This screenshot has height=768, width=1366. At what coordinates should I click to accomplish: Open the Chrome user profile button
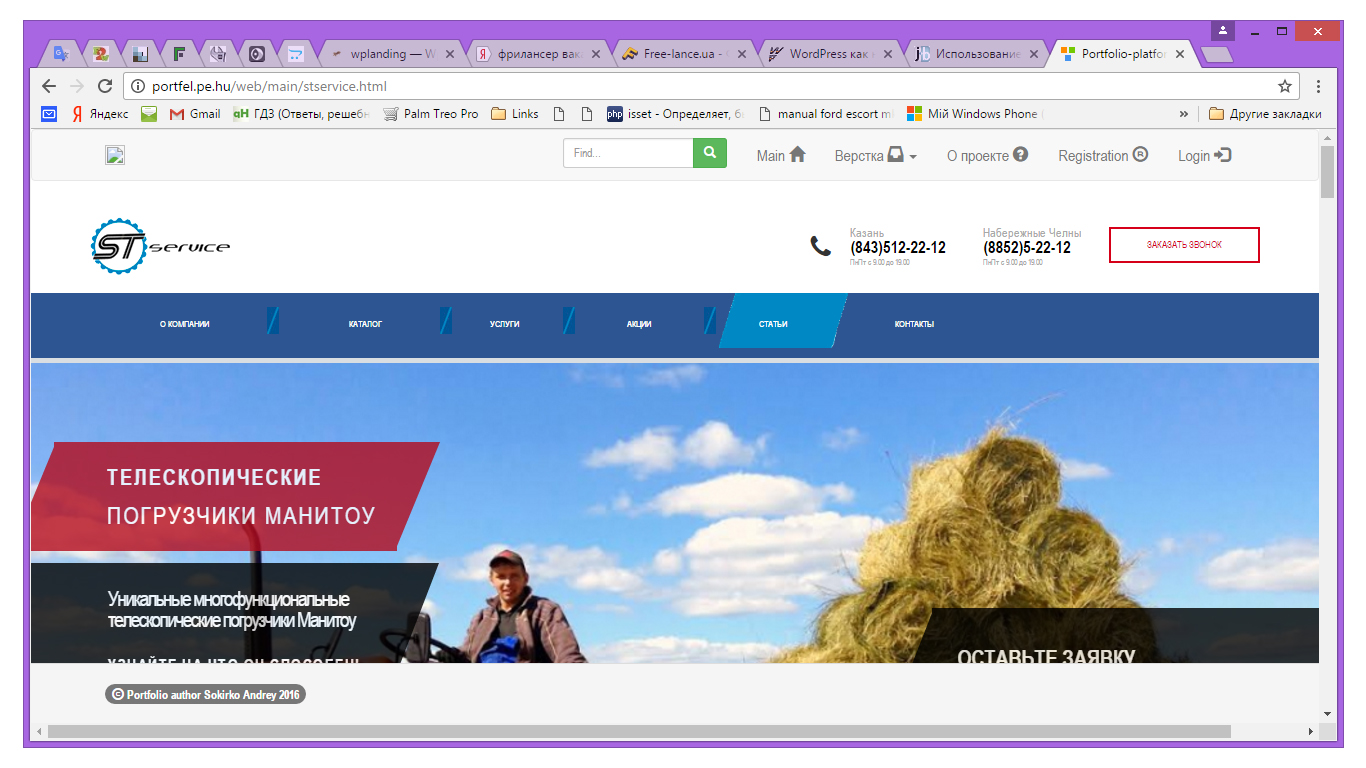point(1223,31)
